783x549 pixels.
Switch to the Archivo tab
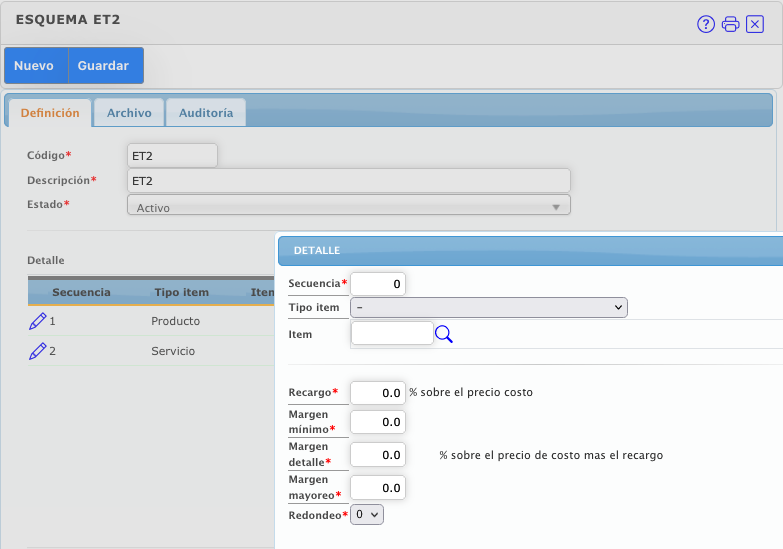(x=129, y=113)
